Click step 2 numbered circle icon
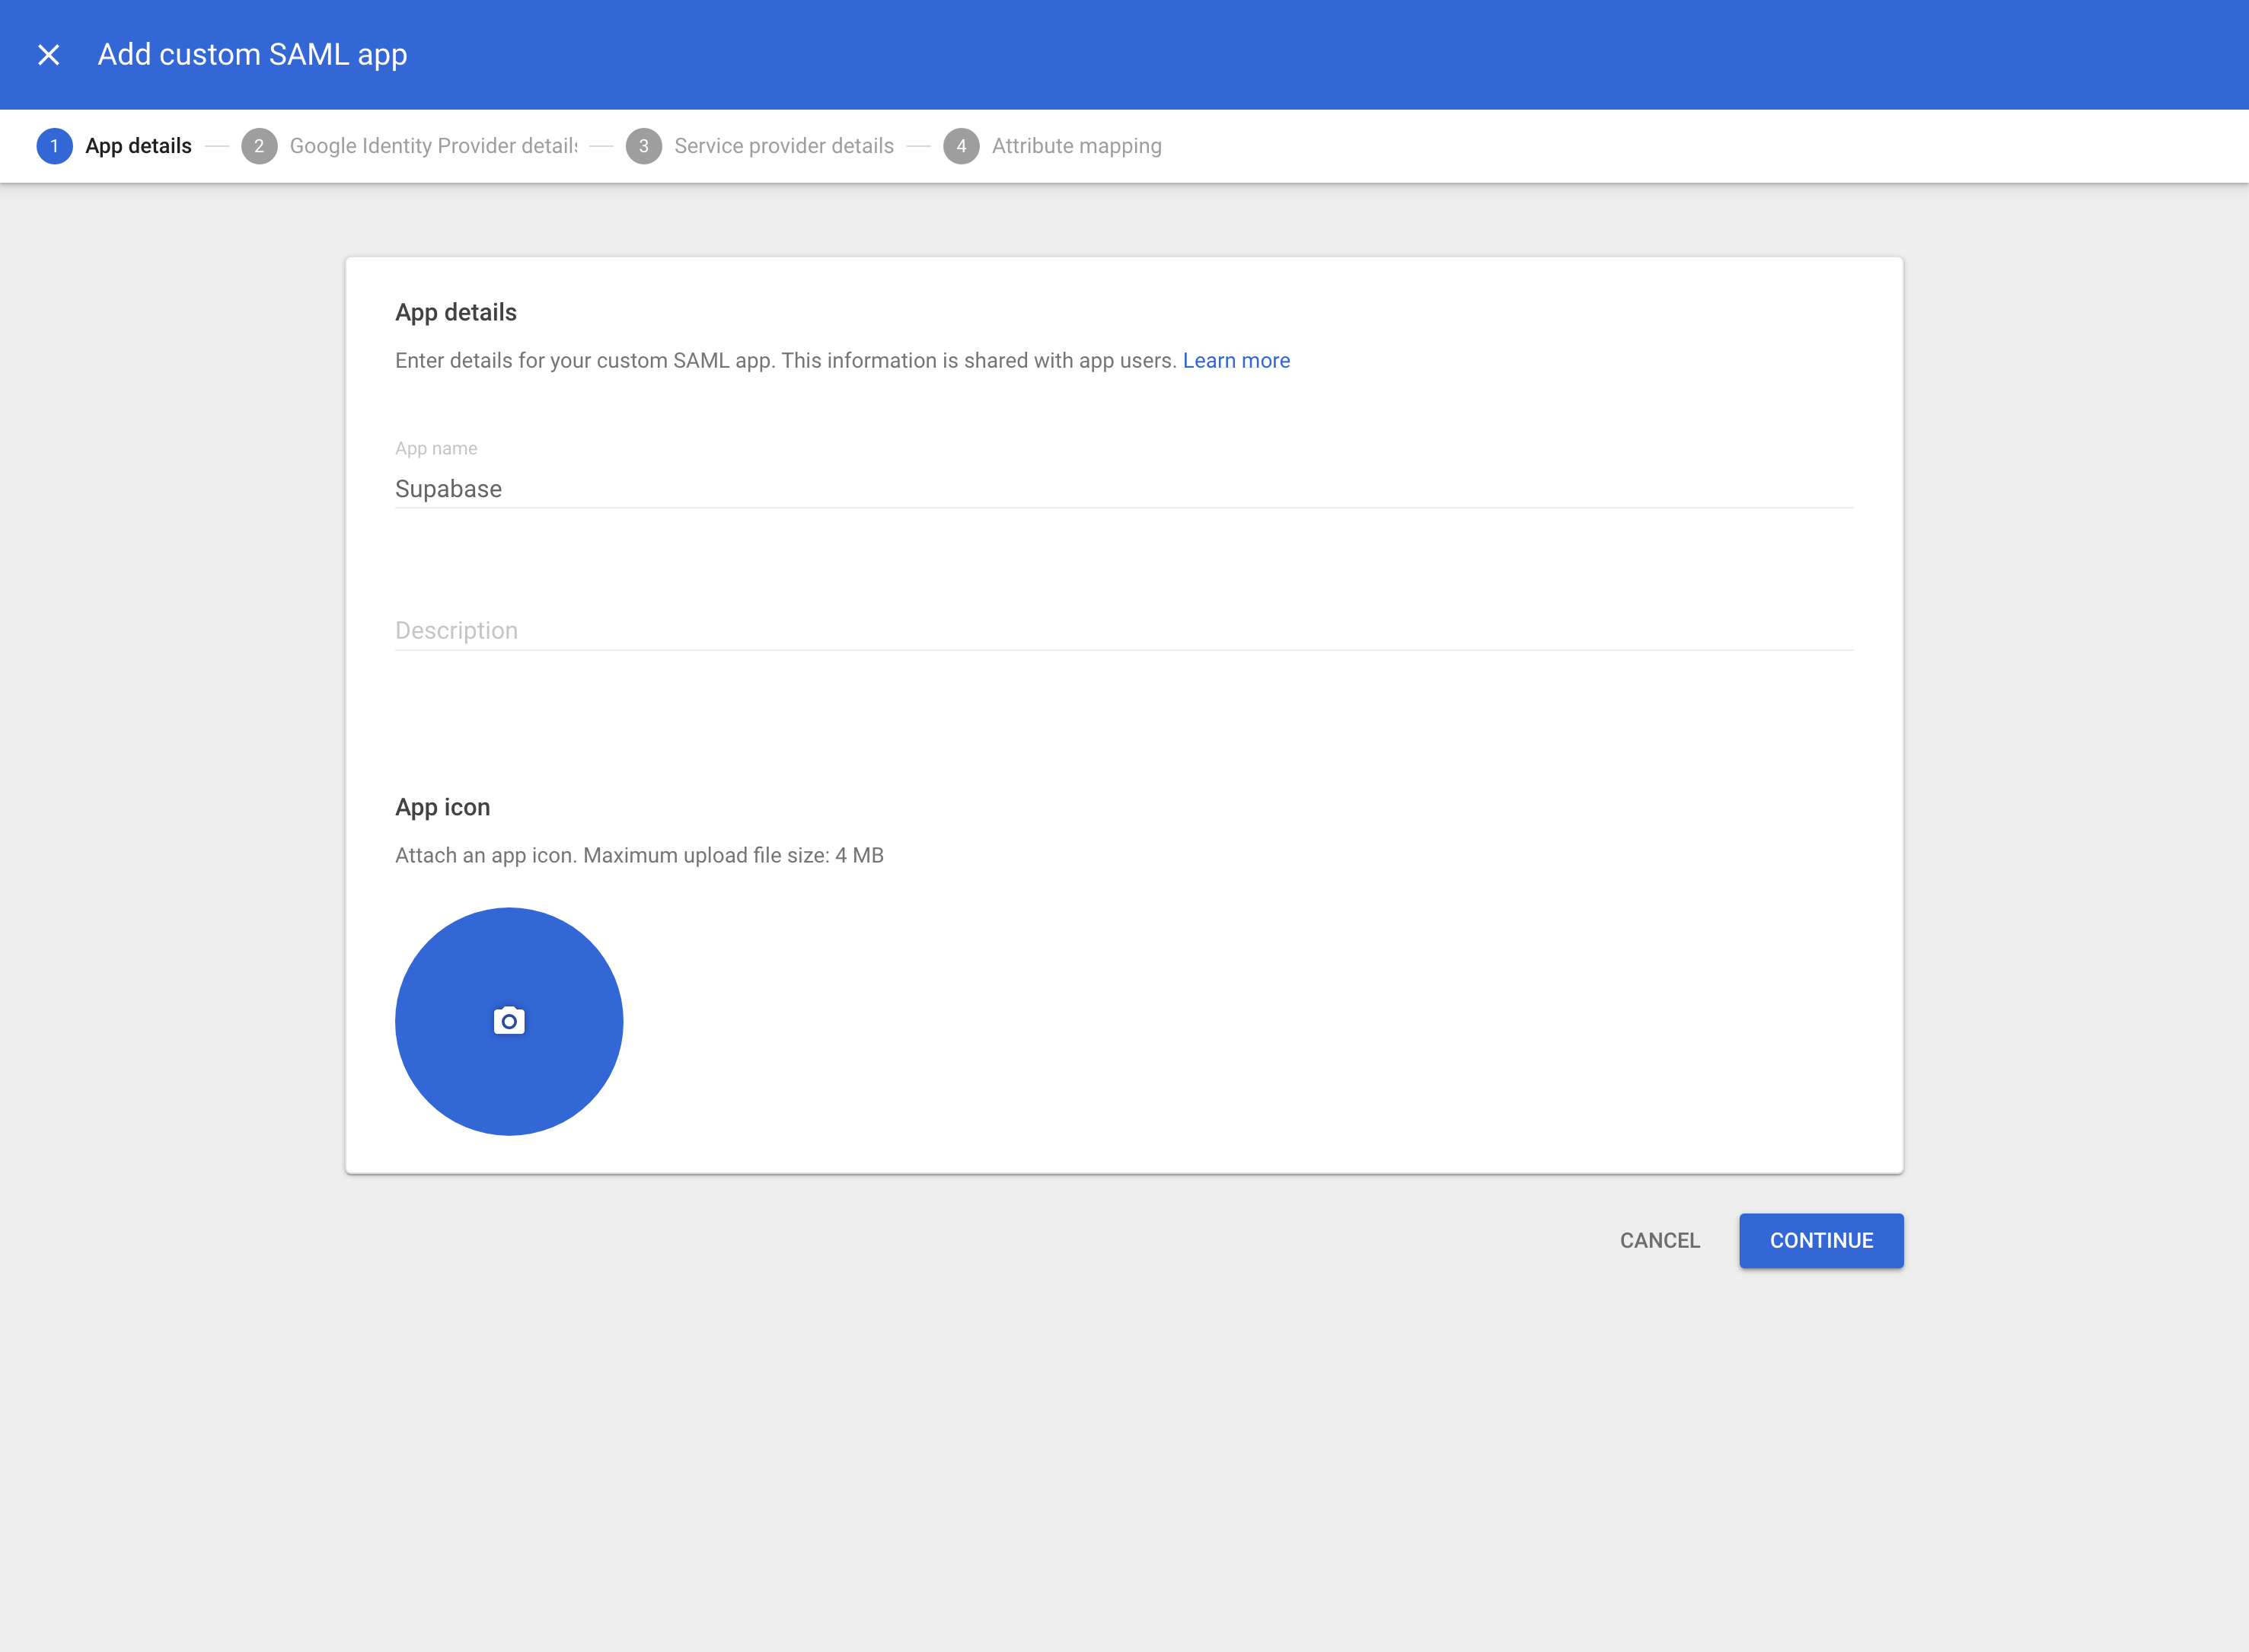 click(x=259, y=145)
